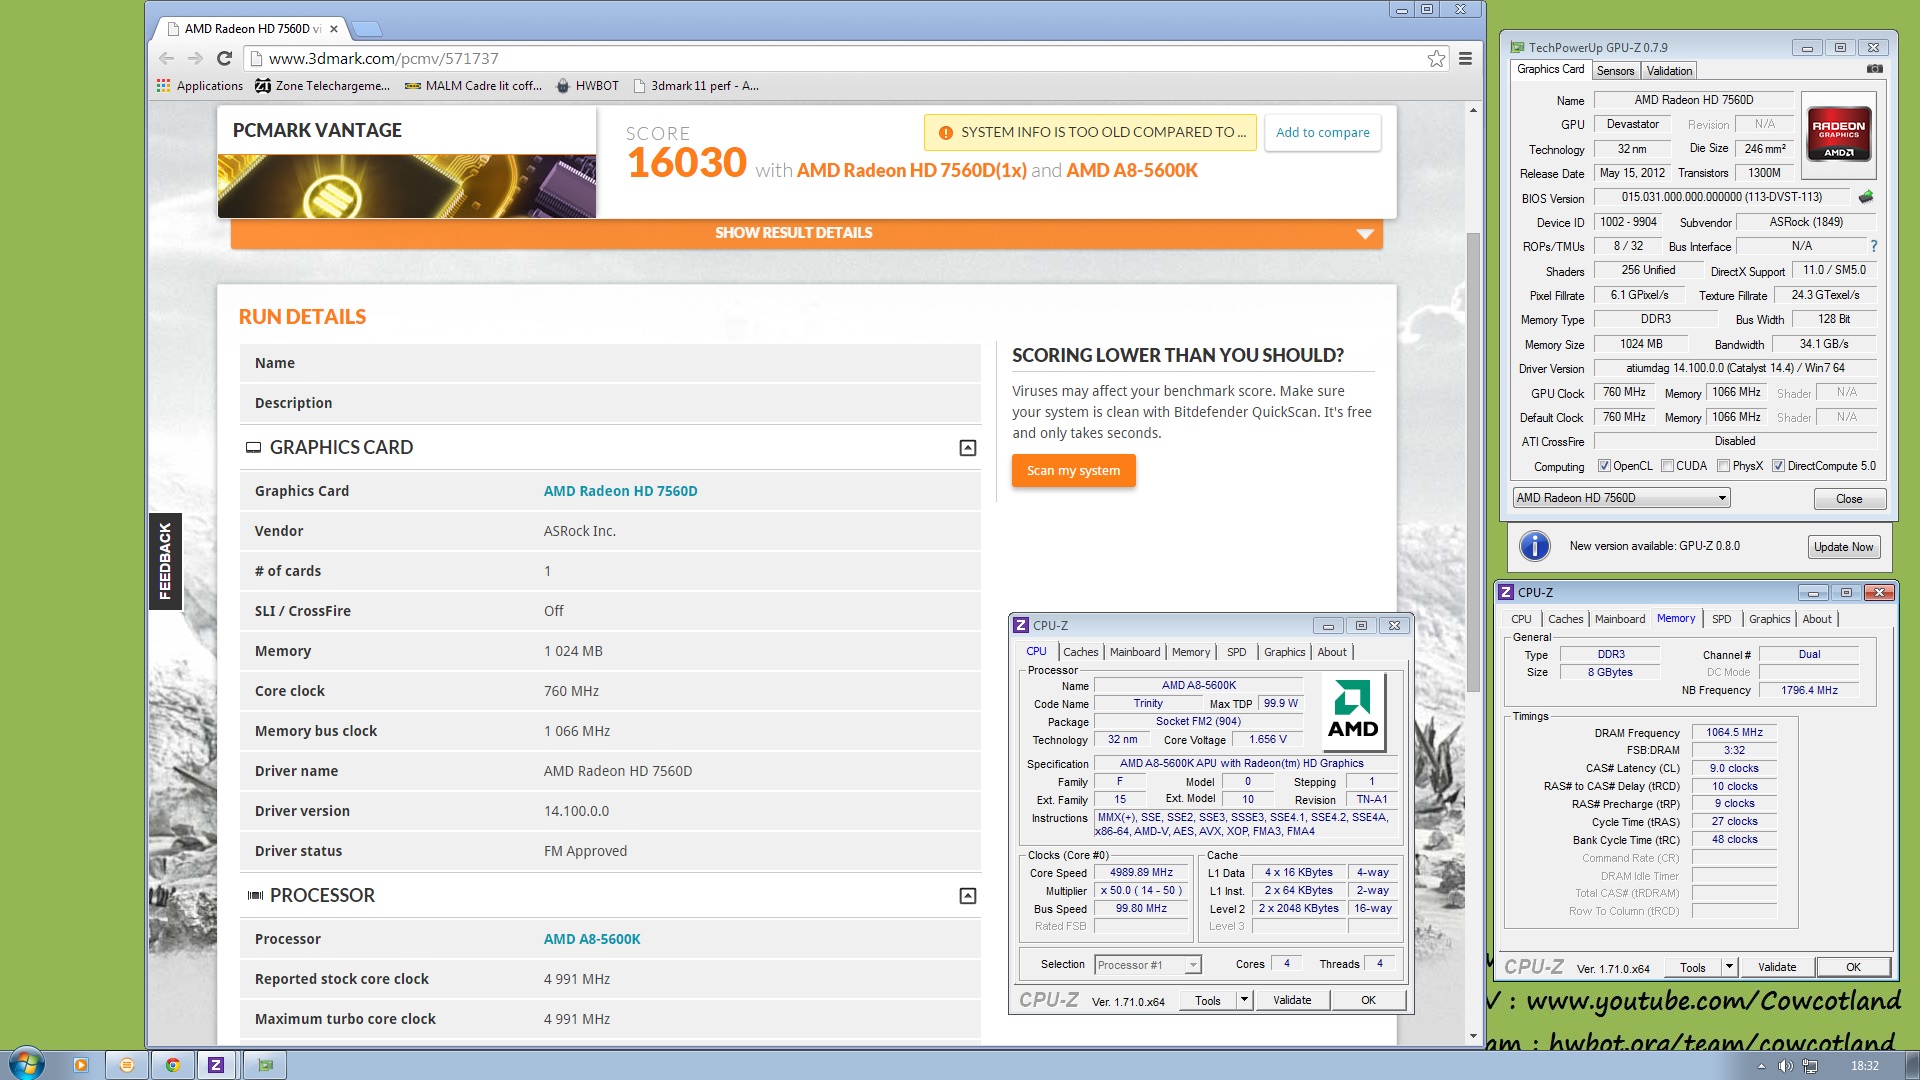Click Update Now for GPU-Z 0.8.0
Image resolution: width=1920 pixels, height=1080 pixels.
[x=1843, y=547]
